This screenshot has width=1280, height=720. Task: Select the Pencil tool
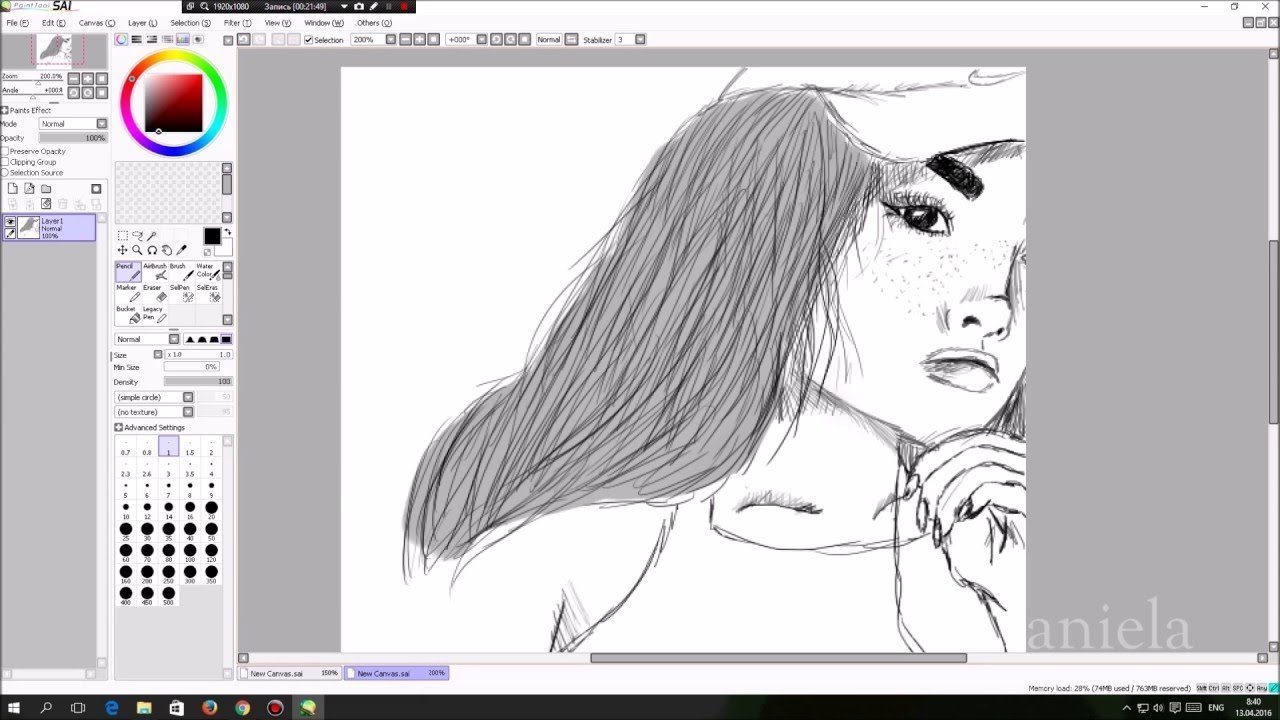[x=128, y=272]
